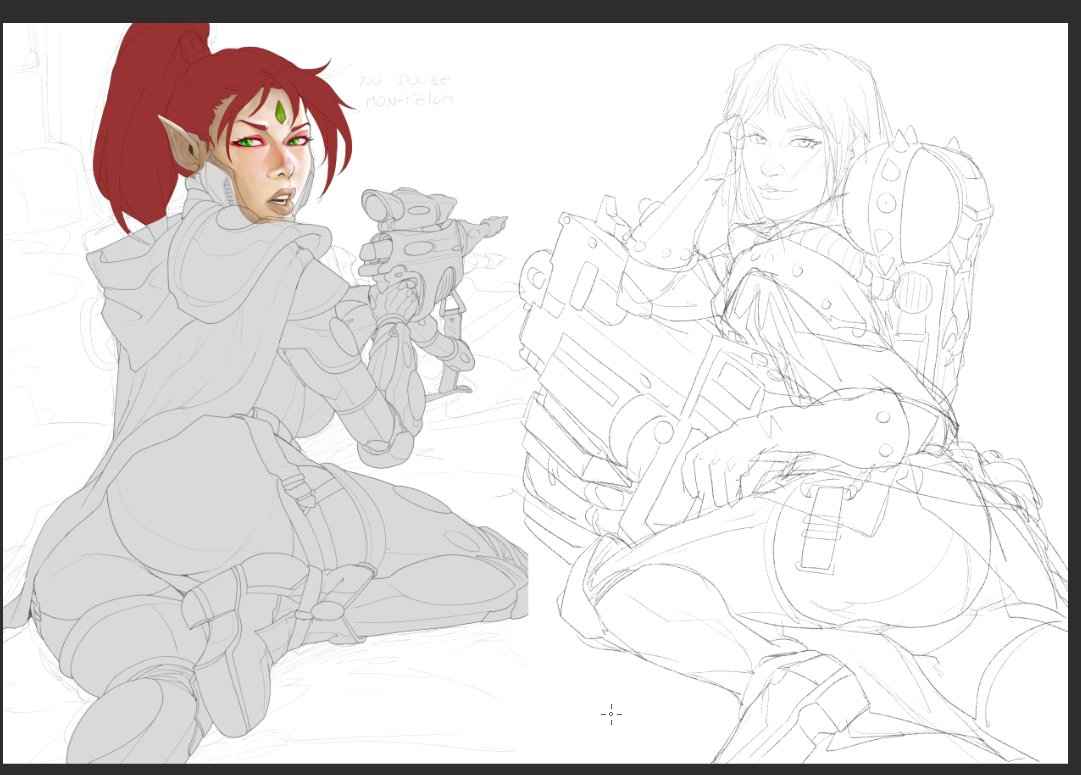Image resolution: width=1081 pixels, height=775 pixels.
Task: Click the crosshair cursor on the canvas
Action: point(611,714)
